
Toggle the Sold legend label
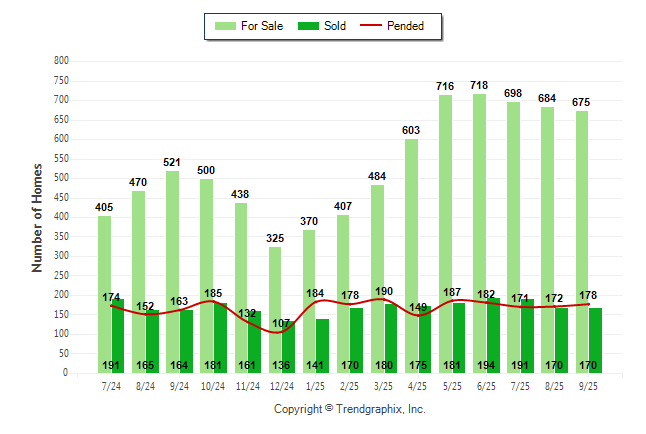pyautogui.click(x=335, y=26)
